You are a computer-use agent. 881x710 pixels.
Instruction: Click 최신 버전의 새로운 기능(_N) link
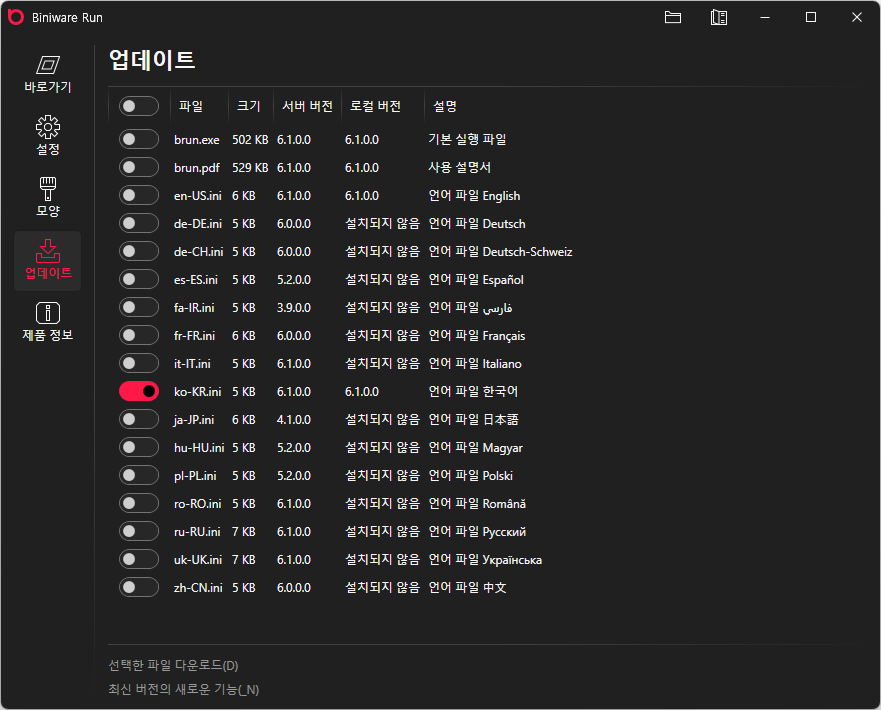[x=184, y=690]
